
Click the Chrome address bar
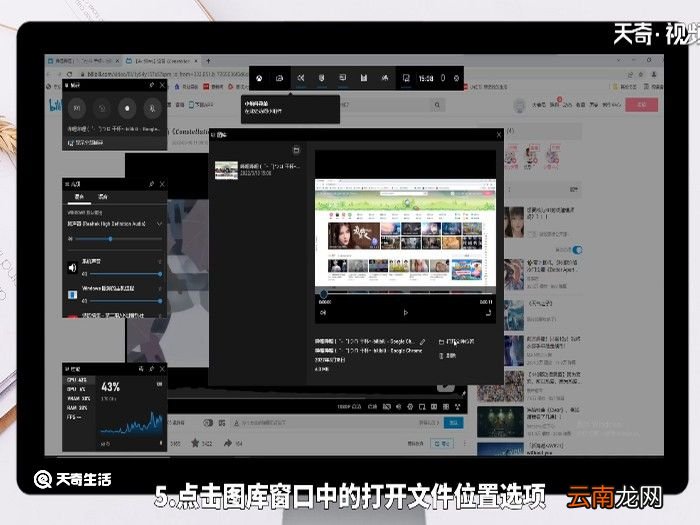[163, 74]
